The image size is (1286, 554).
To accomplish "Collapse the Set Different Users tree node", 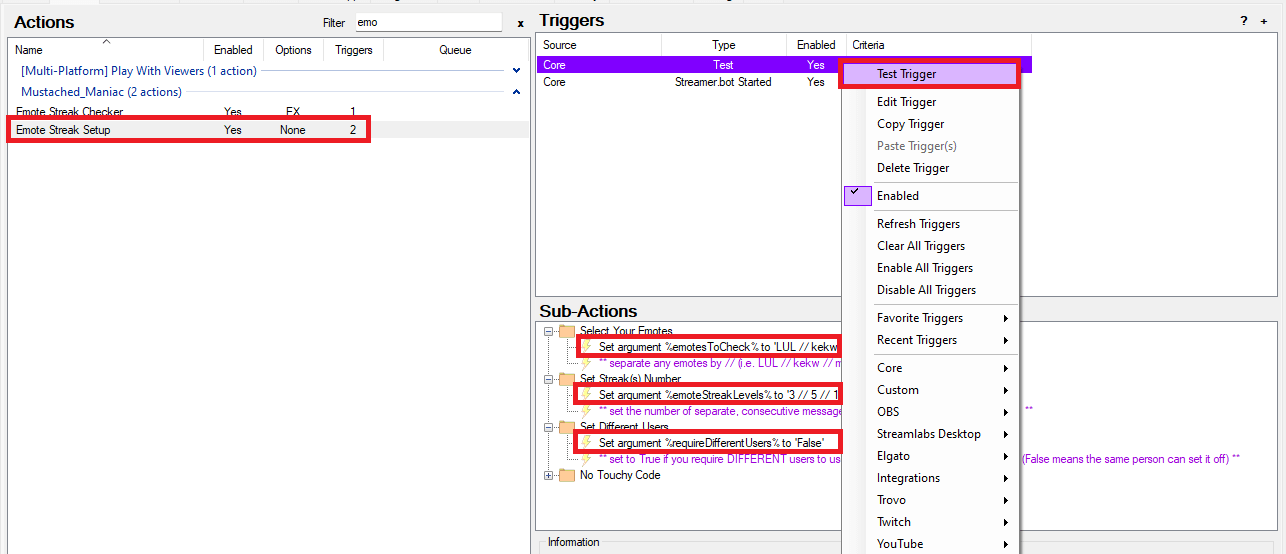I will (548, 427).
